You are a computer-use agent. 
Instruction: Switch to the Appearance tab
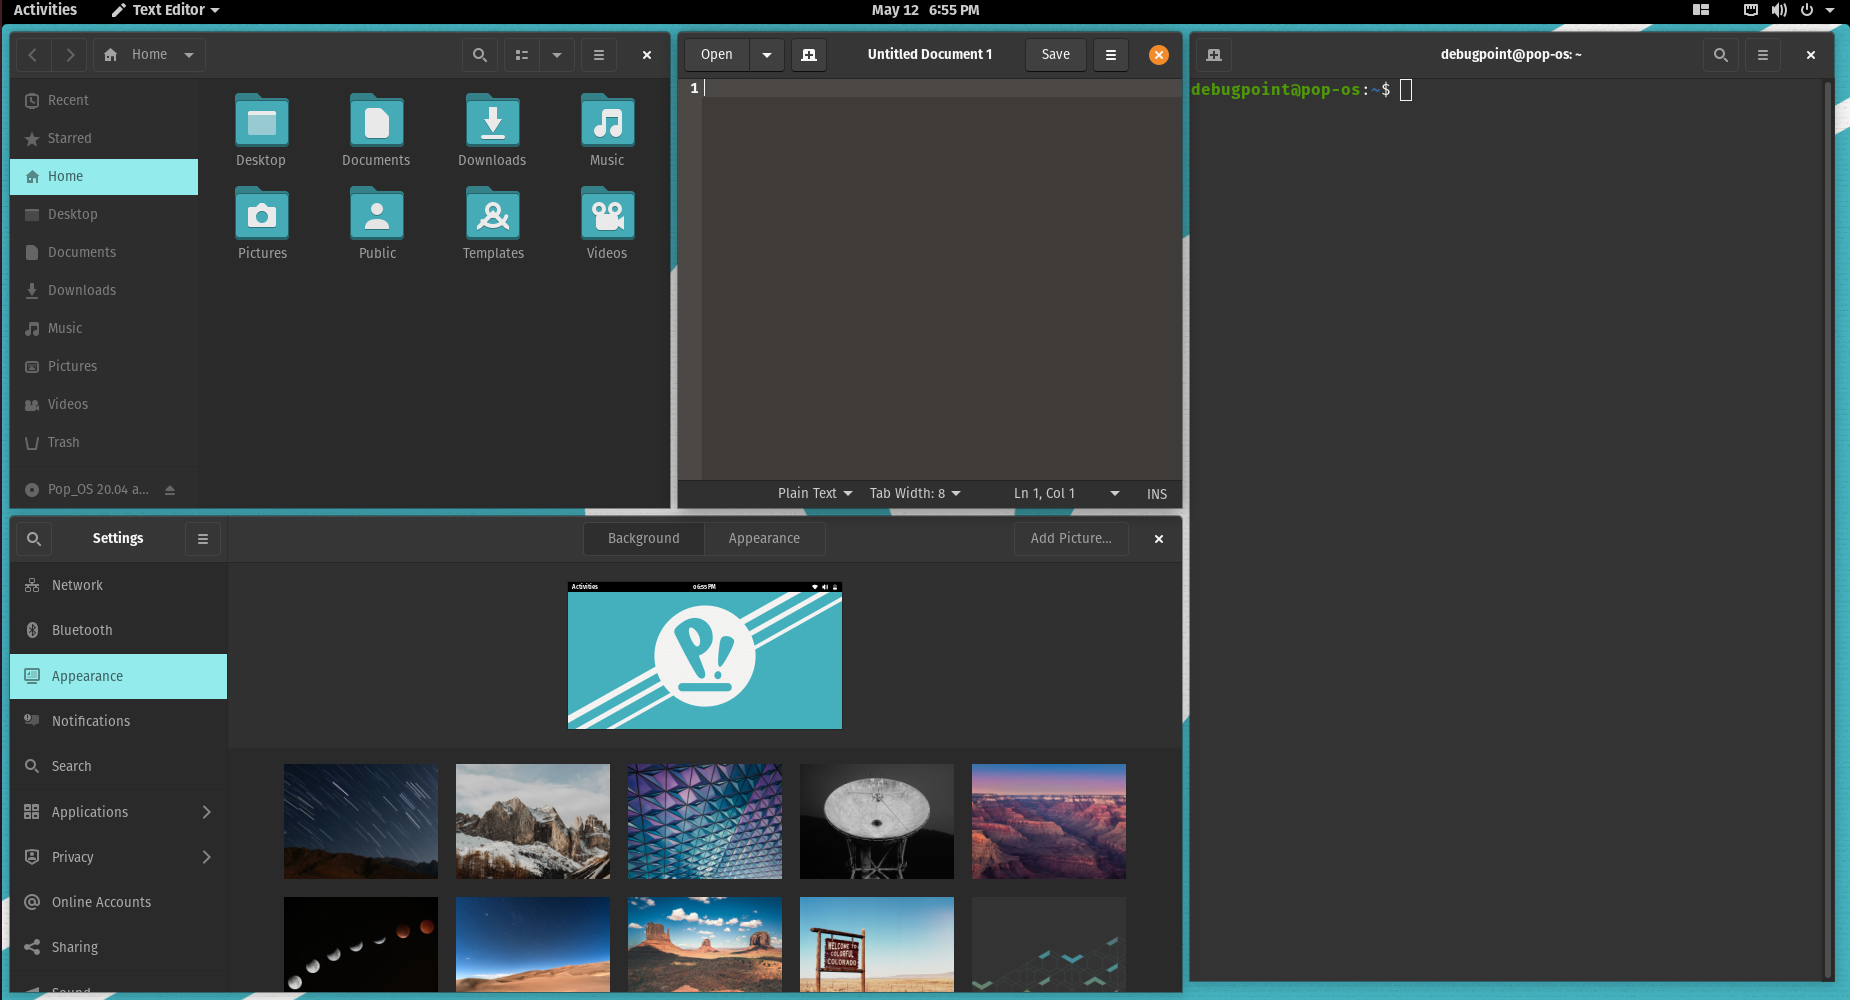click(x=764, y=539)
